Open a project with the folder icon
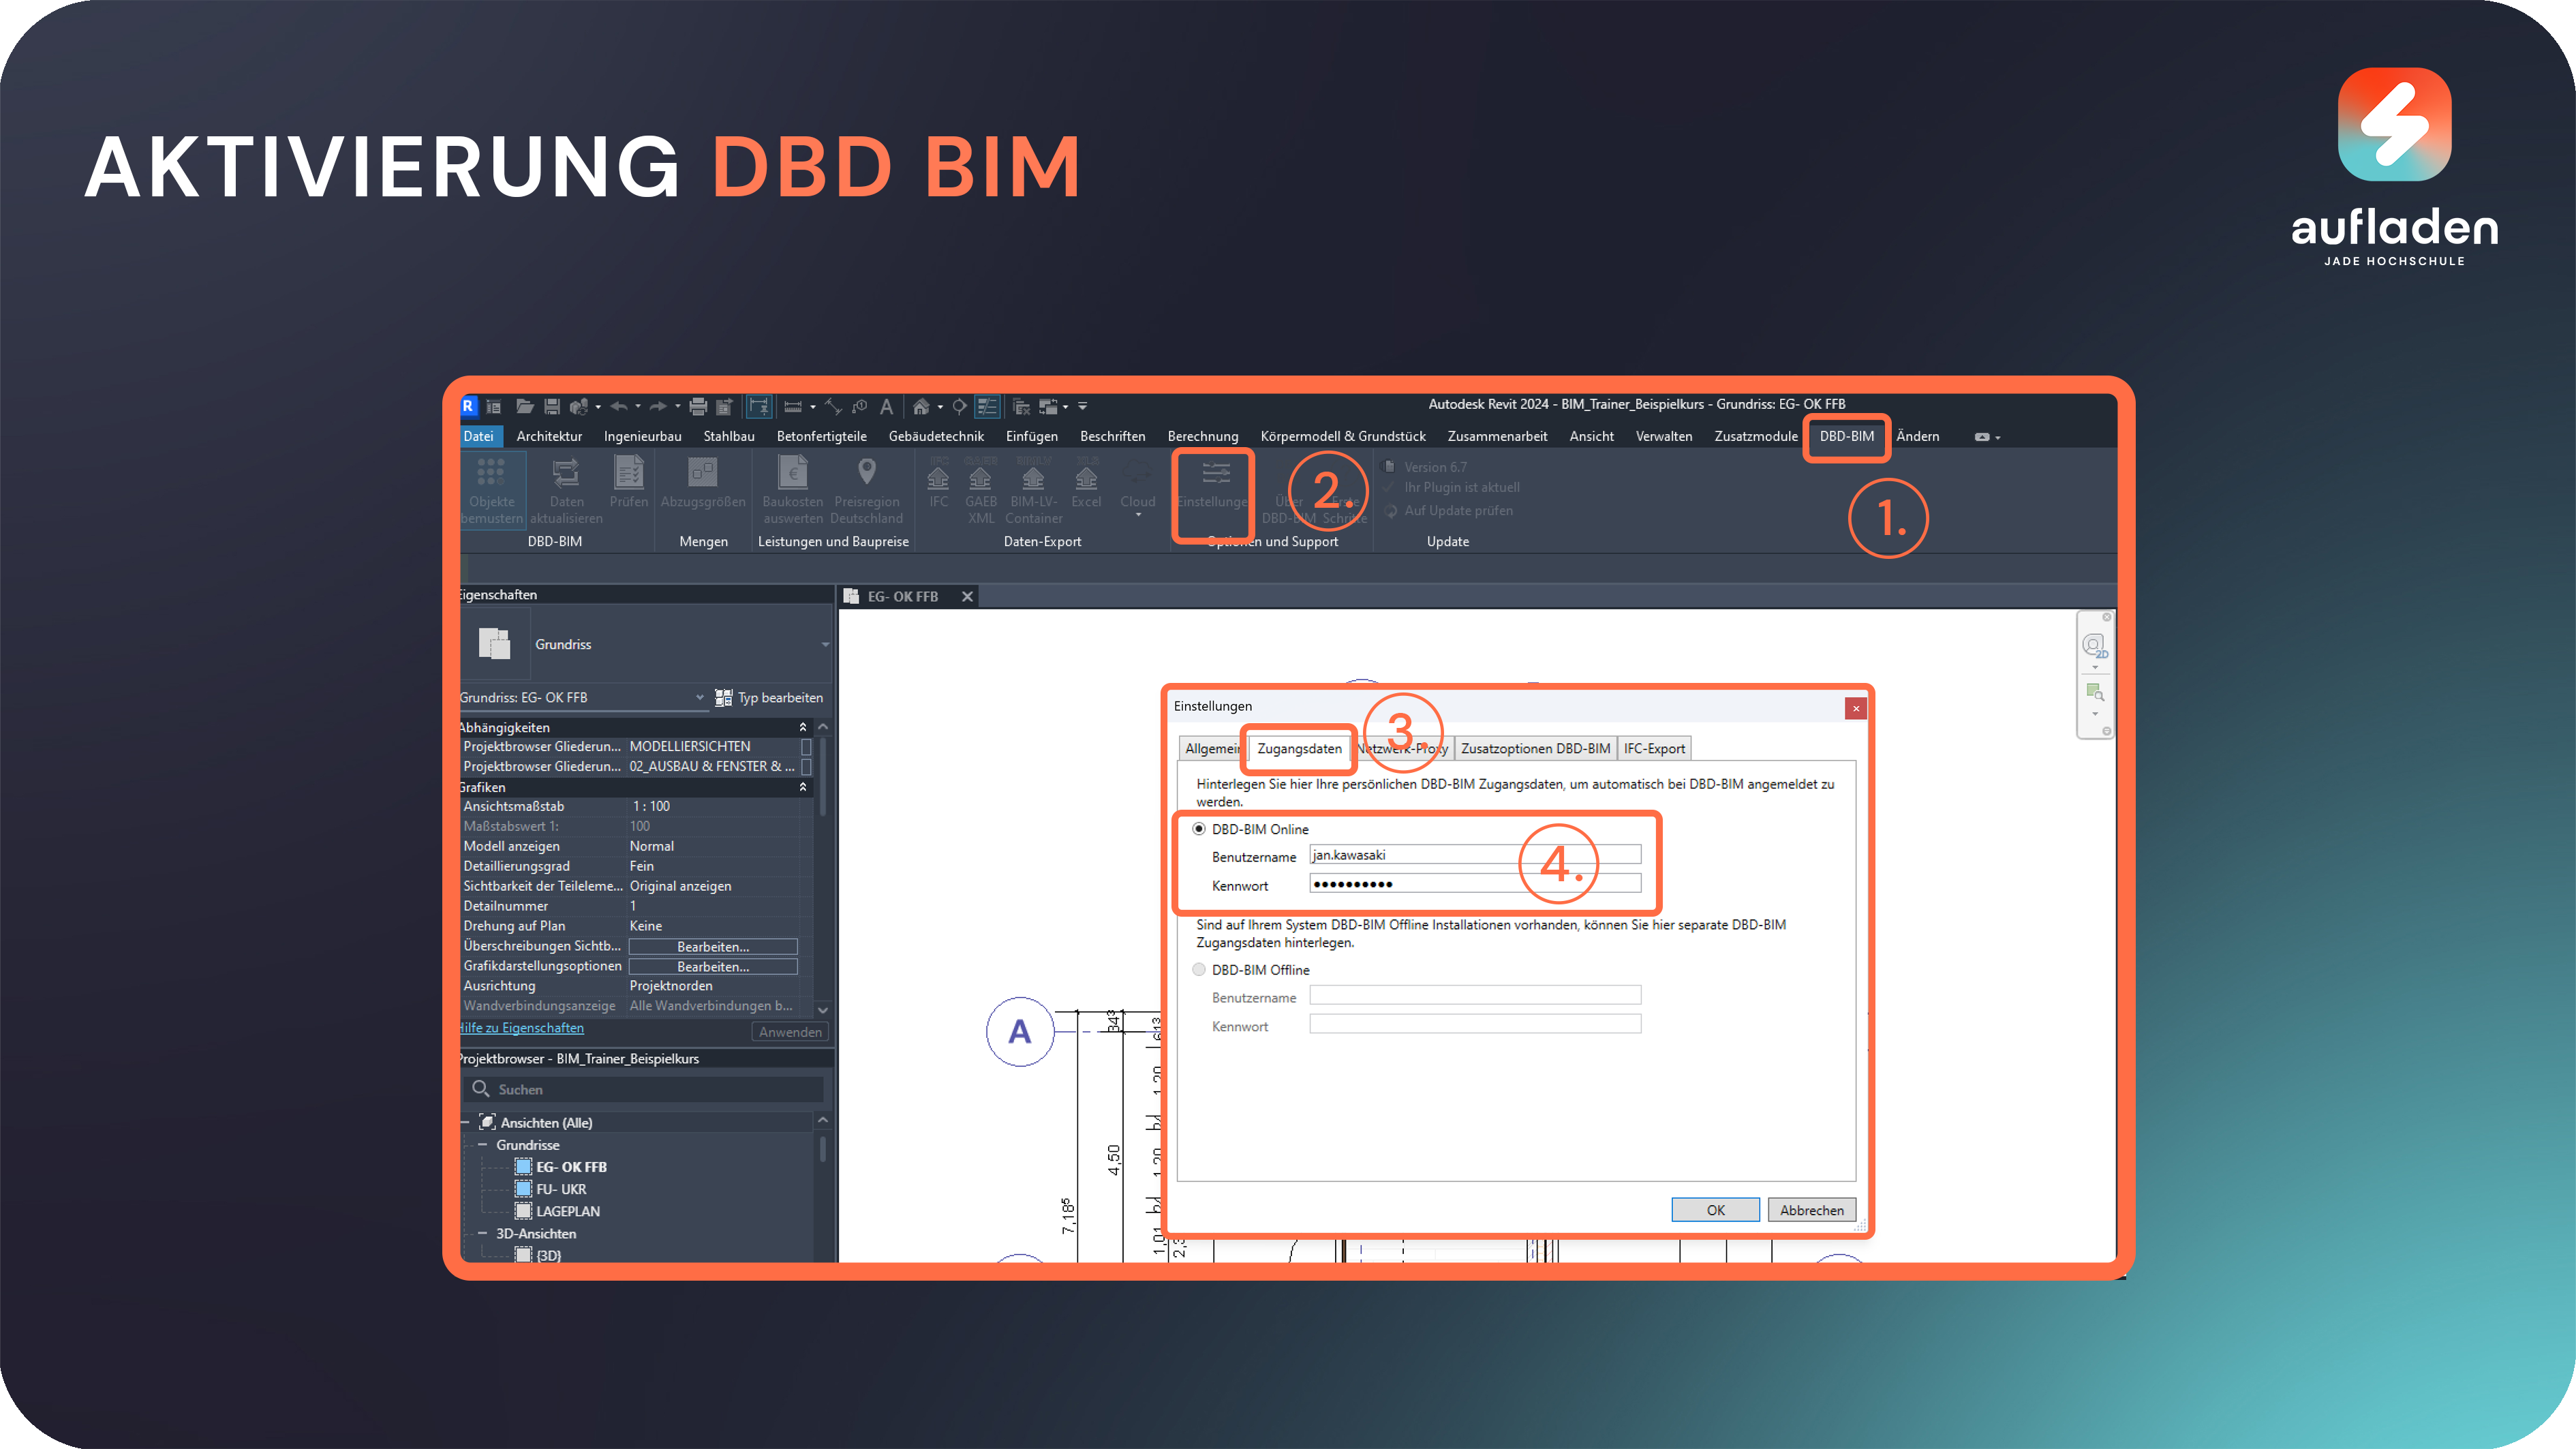This screenshot has width=2576, height=1449. tap(524, 406)
